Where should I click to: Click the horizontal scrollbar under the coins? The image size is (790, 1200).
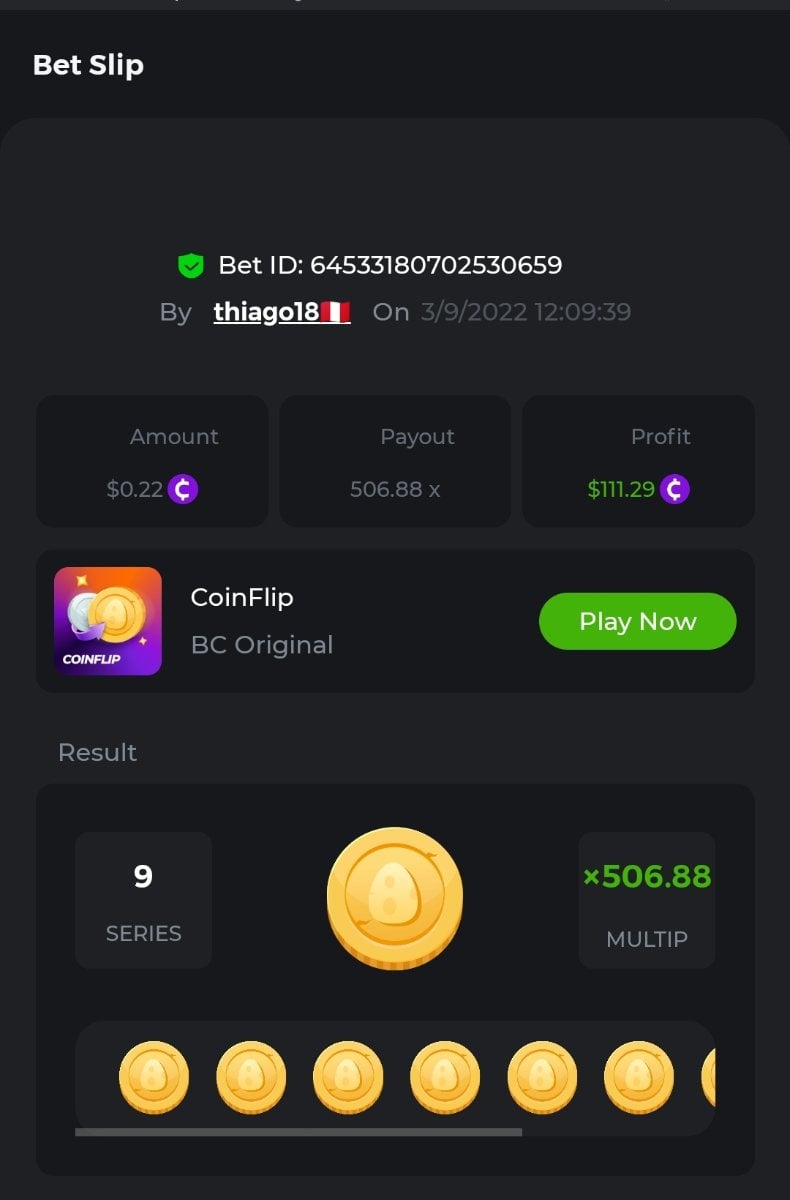[298, 1132]
